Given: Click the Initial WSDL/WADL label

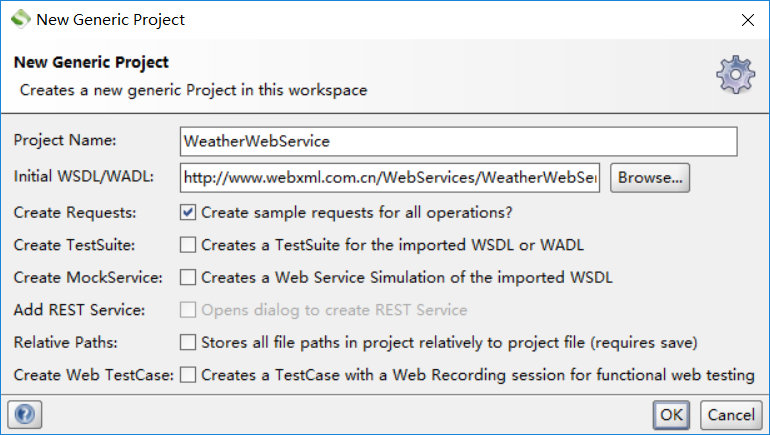Looking at the screenshot, I should [x=83, y=176].
